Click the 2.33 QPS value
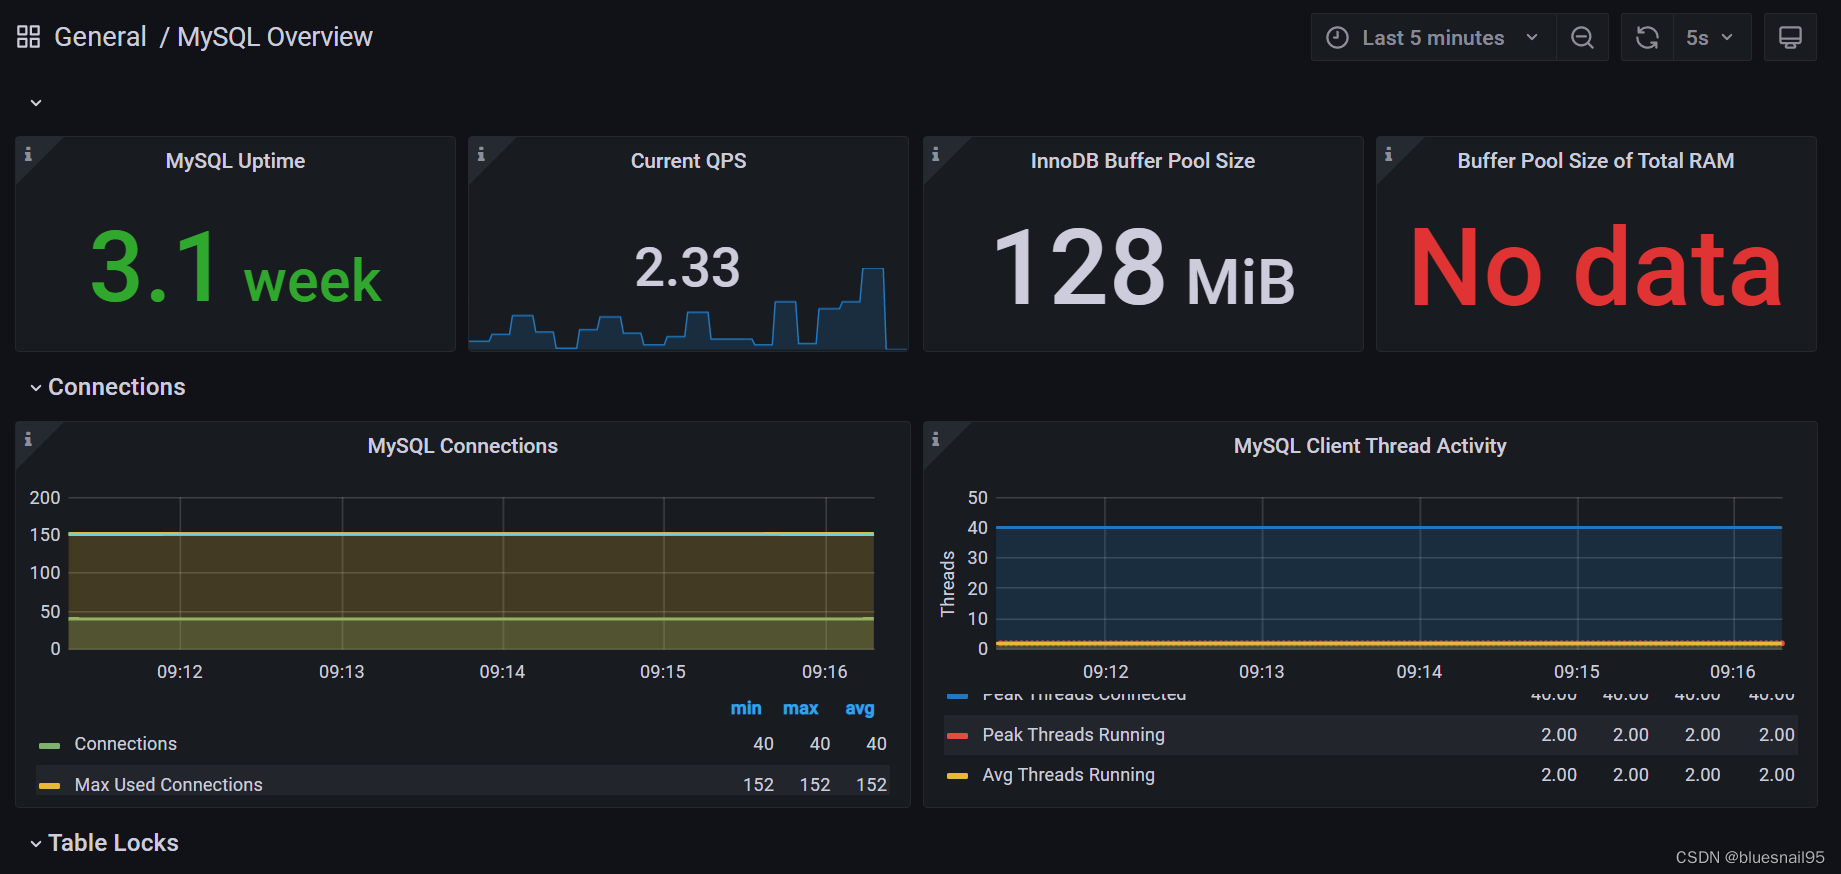 point(688,268)
